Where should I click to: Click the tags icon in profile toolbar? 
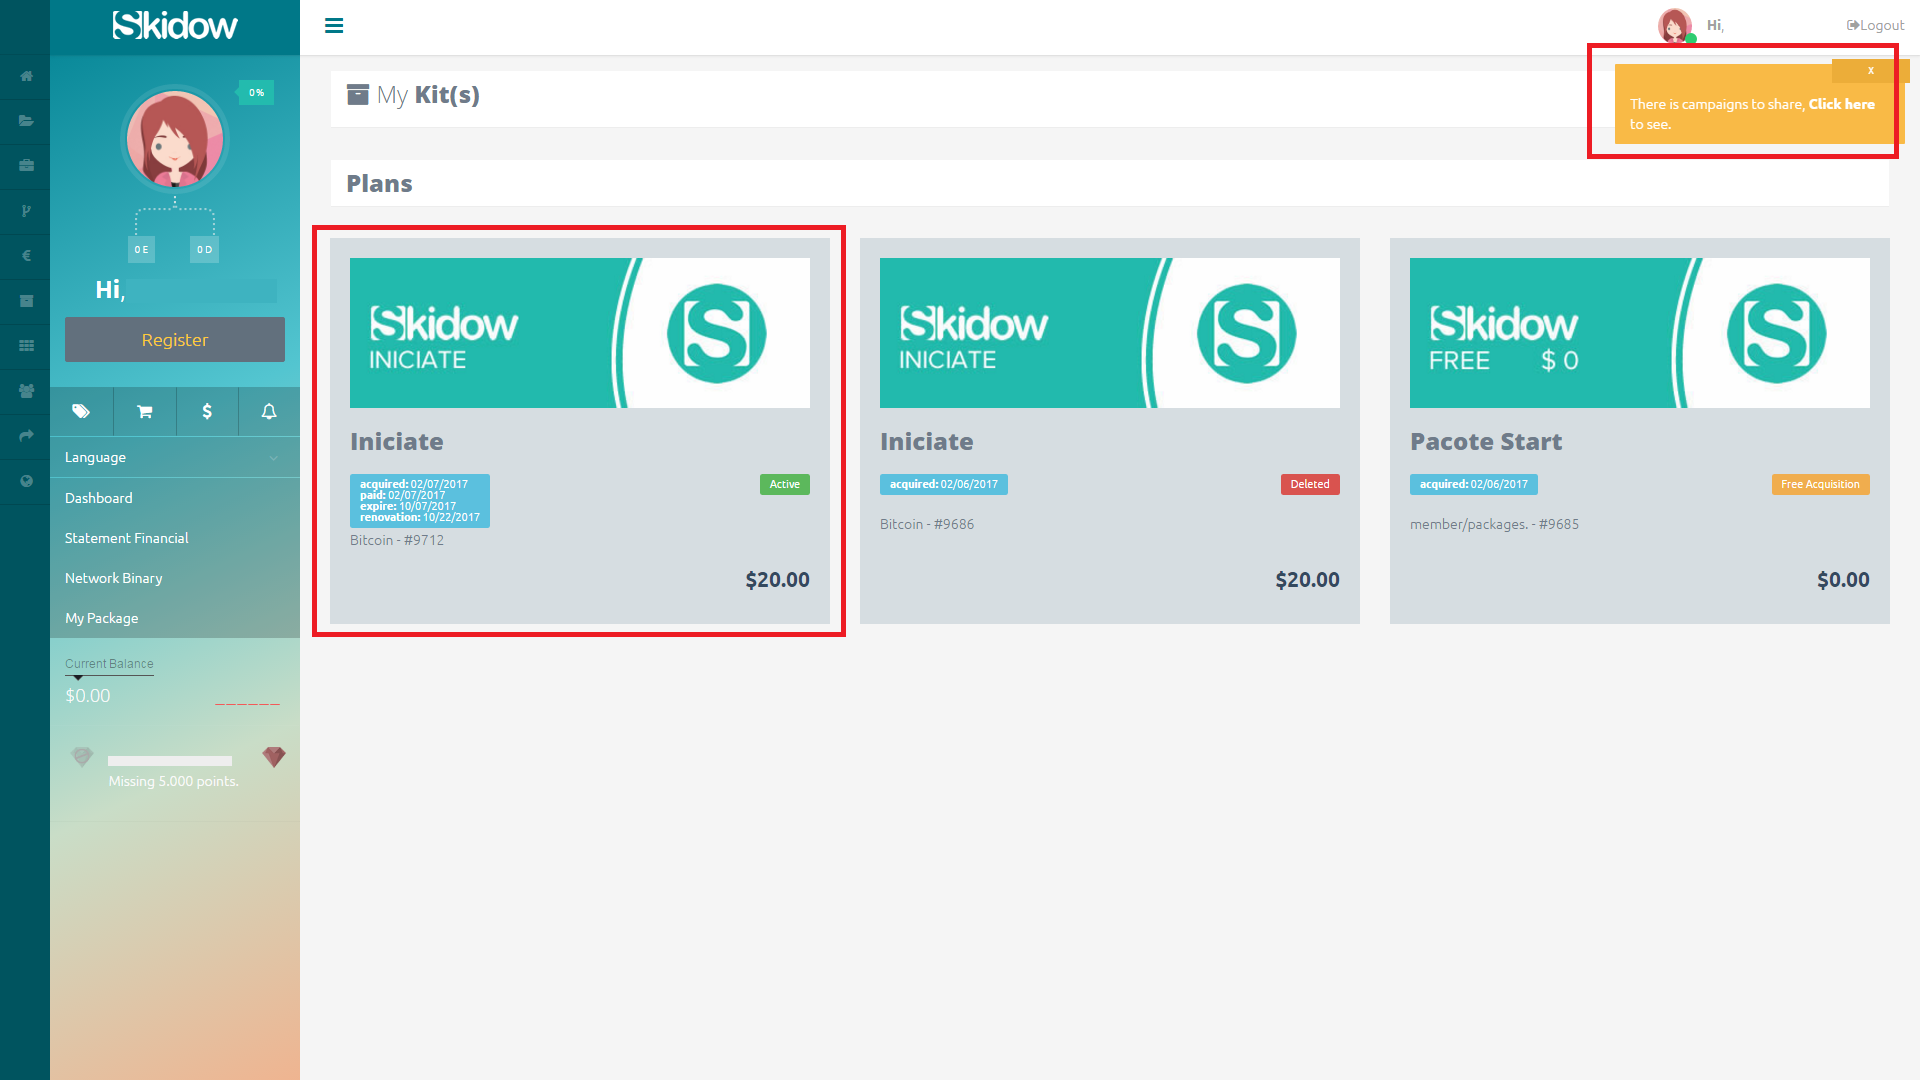point(81,411)
